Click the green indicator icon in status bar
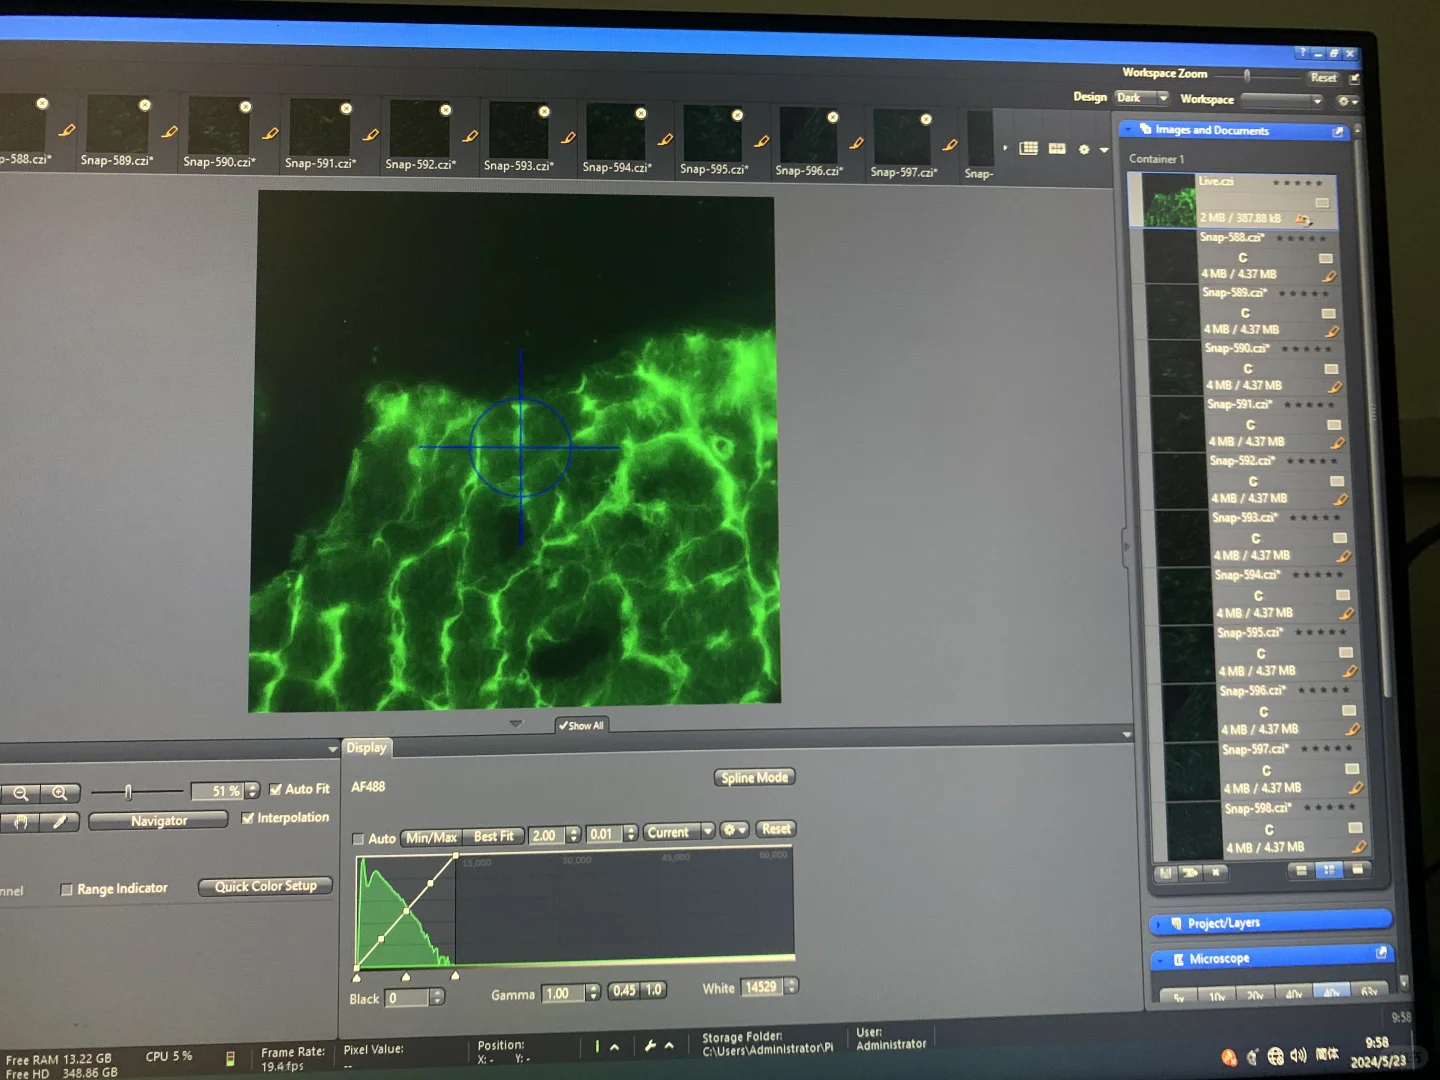 (x=597, y=1046)
